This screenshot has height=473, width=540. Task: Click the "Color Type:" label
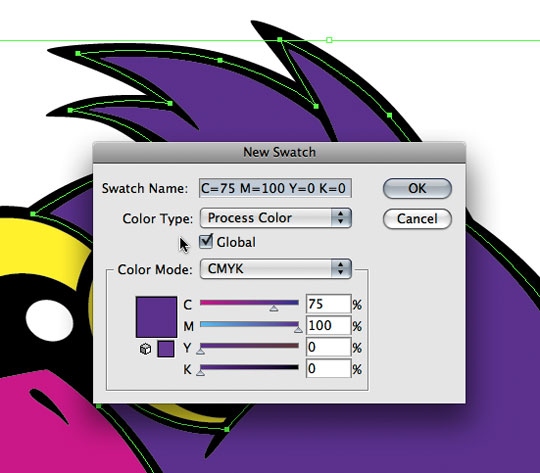click(x=158, y=219)
